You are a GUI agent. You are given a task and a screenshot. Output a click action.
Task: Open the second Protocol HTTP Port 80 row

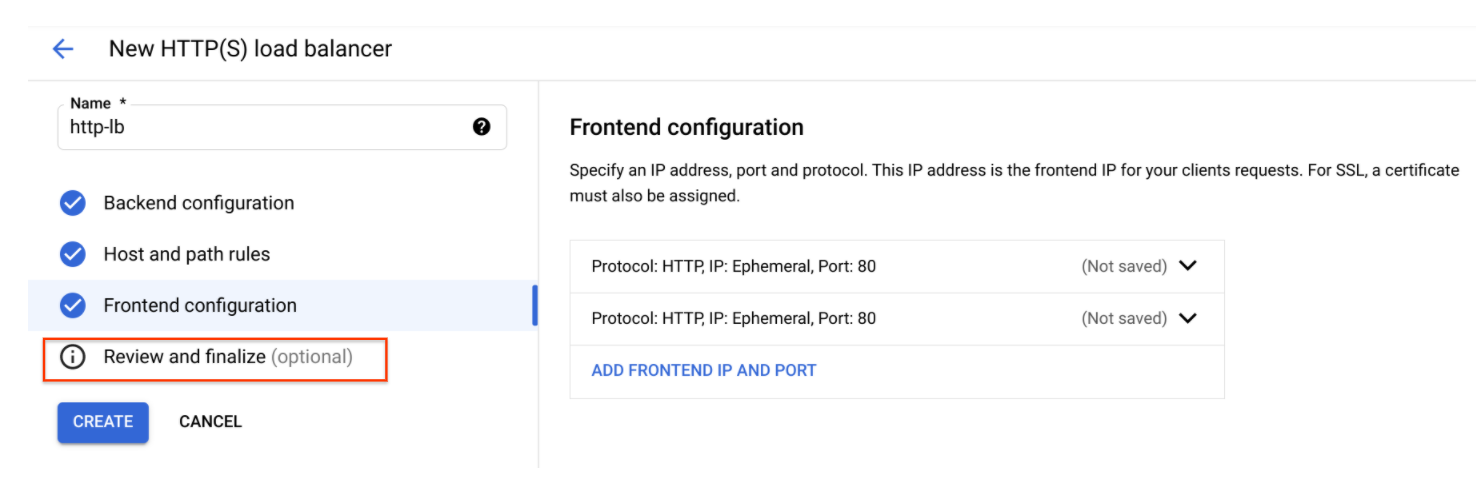point(897,319)
